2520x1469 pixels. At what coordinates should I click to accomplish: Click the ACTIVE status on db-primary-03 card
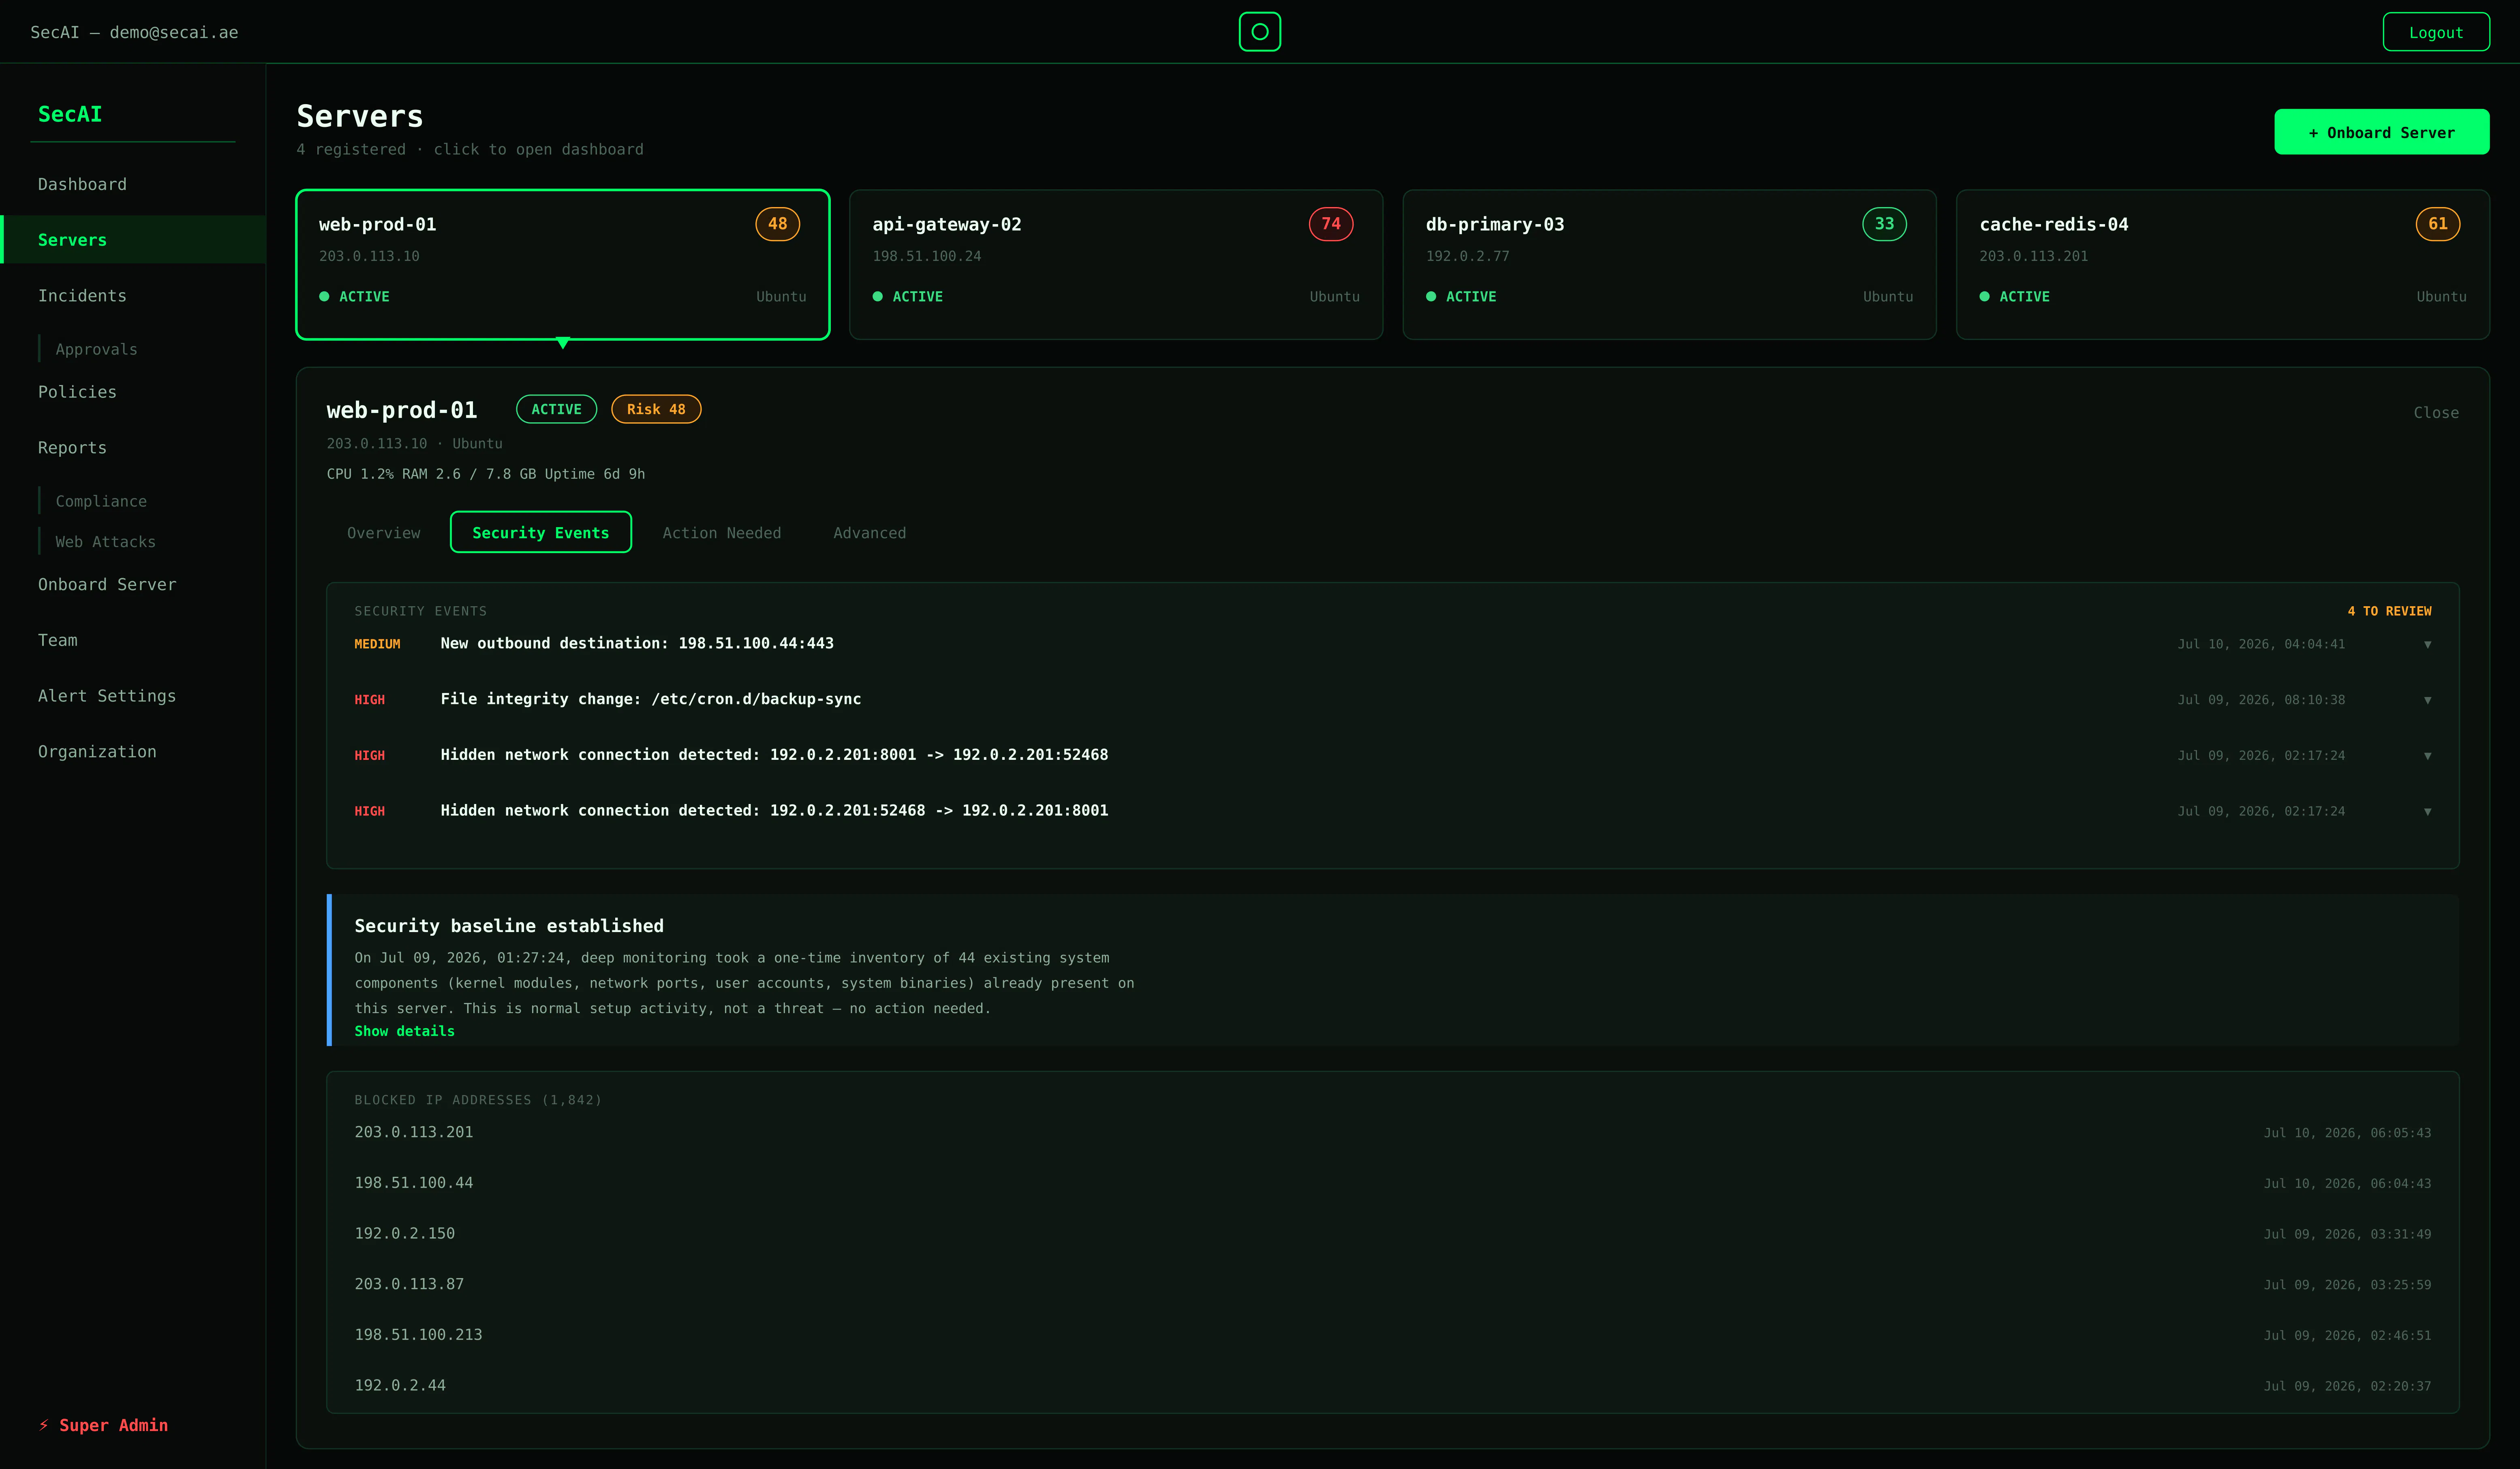coord(1461,297)
